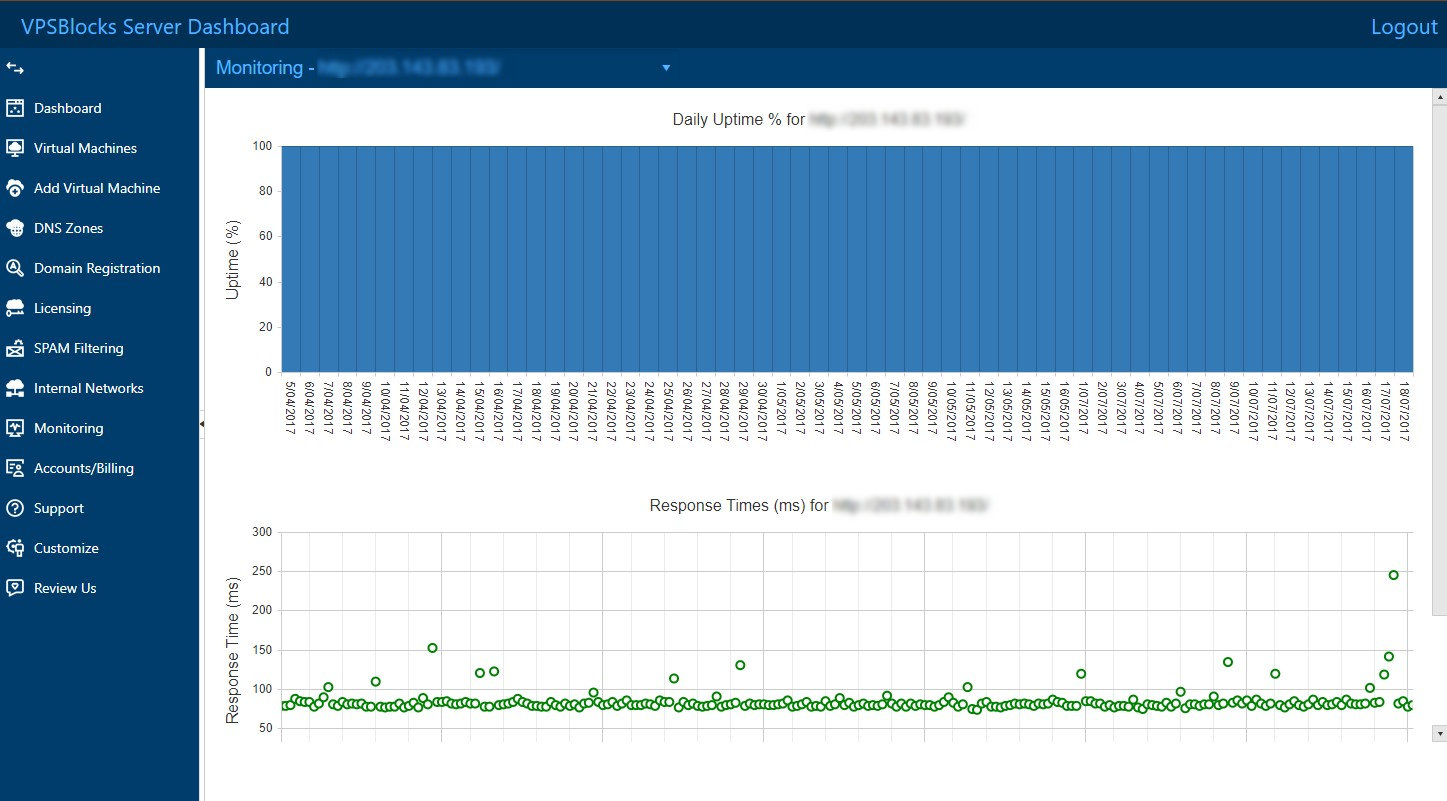Collapse the sidebar with the small arrow
The width and height of the screenshot is (1447, 801).
[x=201, y=424]
